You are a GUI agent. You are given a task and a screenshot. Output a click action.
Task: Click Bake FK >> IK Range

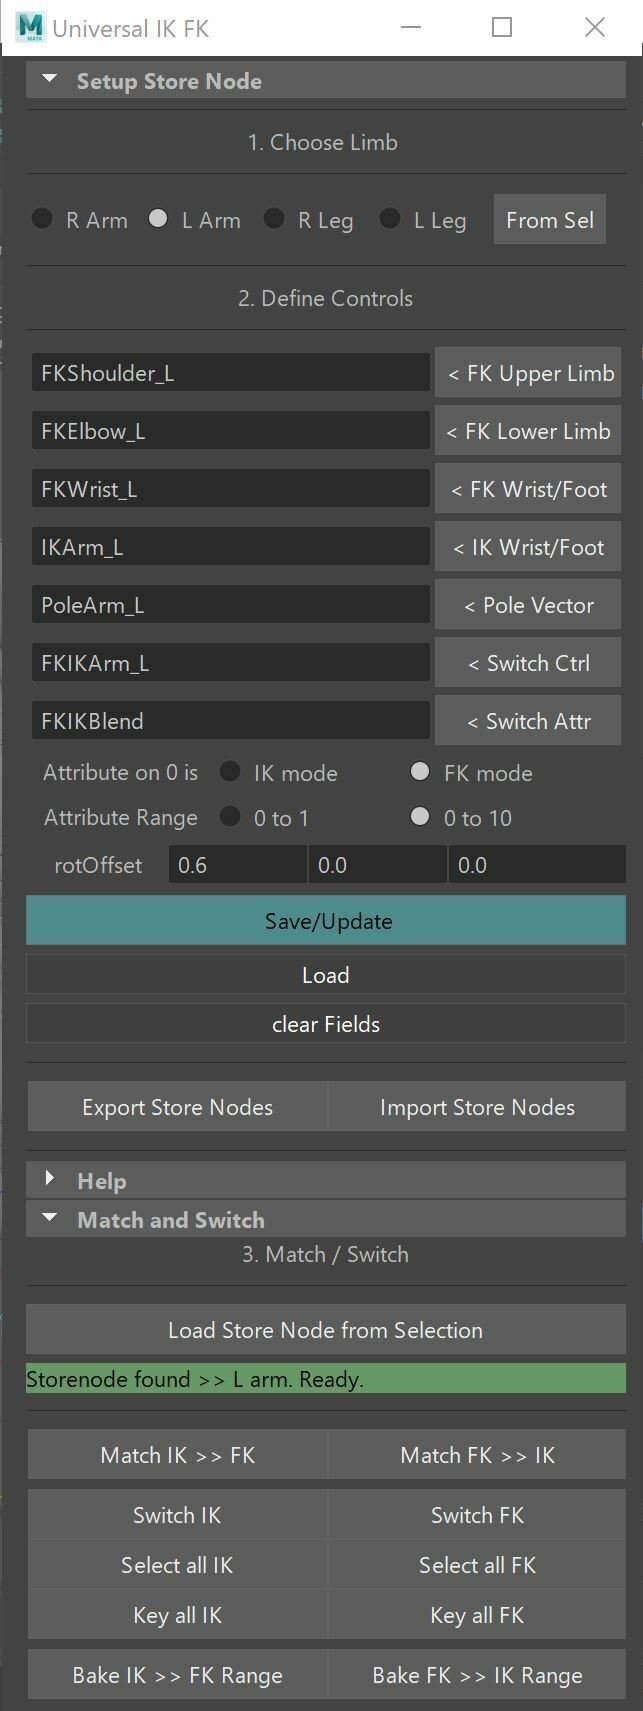(x=477, y=1675)
